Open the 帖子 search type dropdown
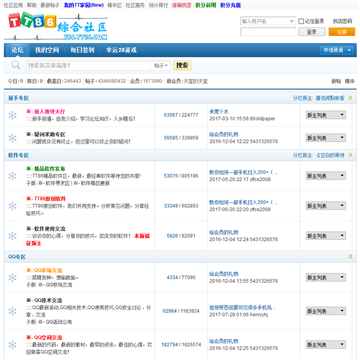 coord(160,65)
